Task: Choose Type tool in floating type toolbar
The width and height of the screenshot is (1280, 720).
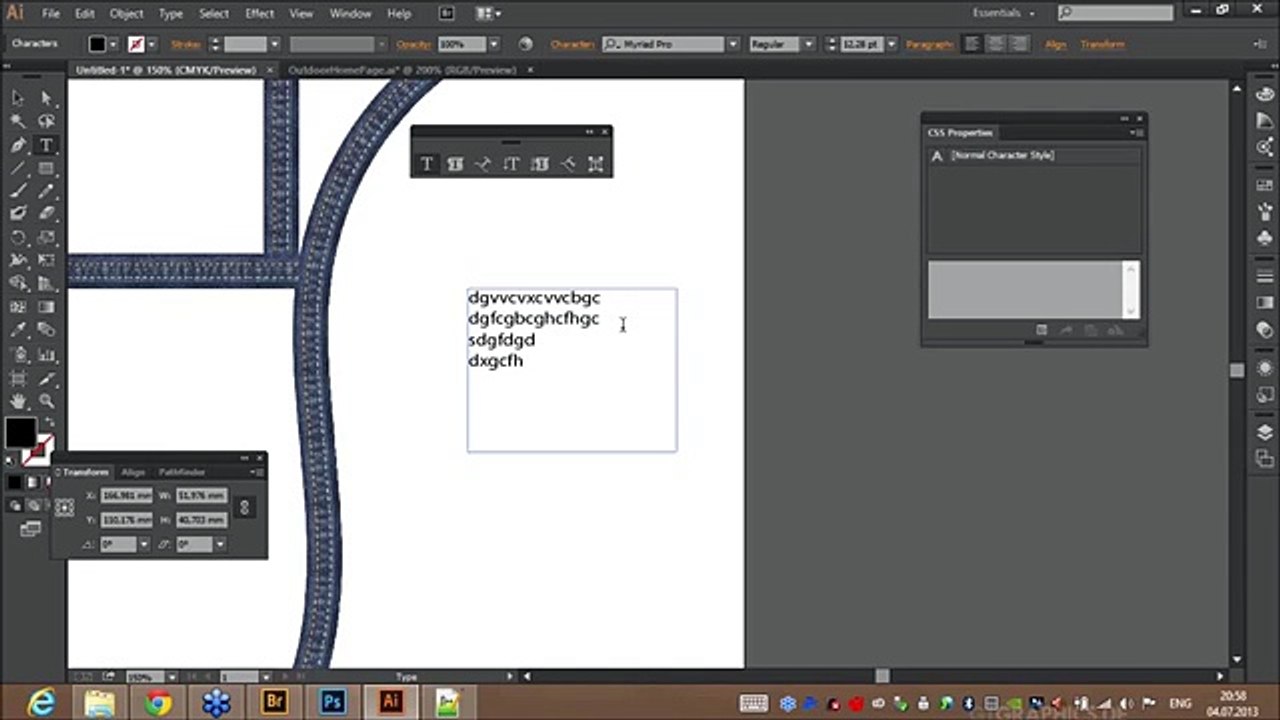Action: [427, 164]
